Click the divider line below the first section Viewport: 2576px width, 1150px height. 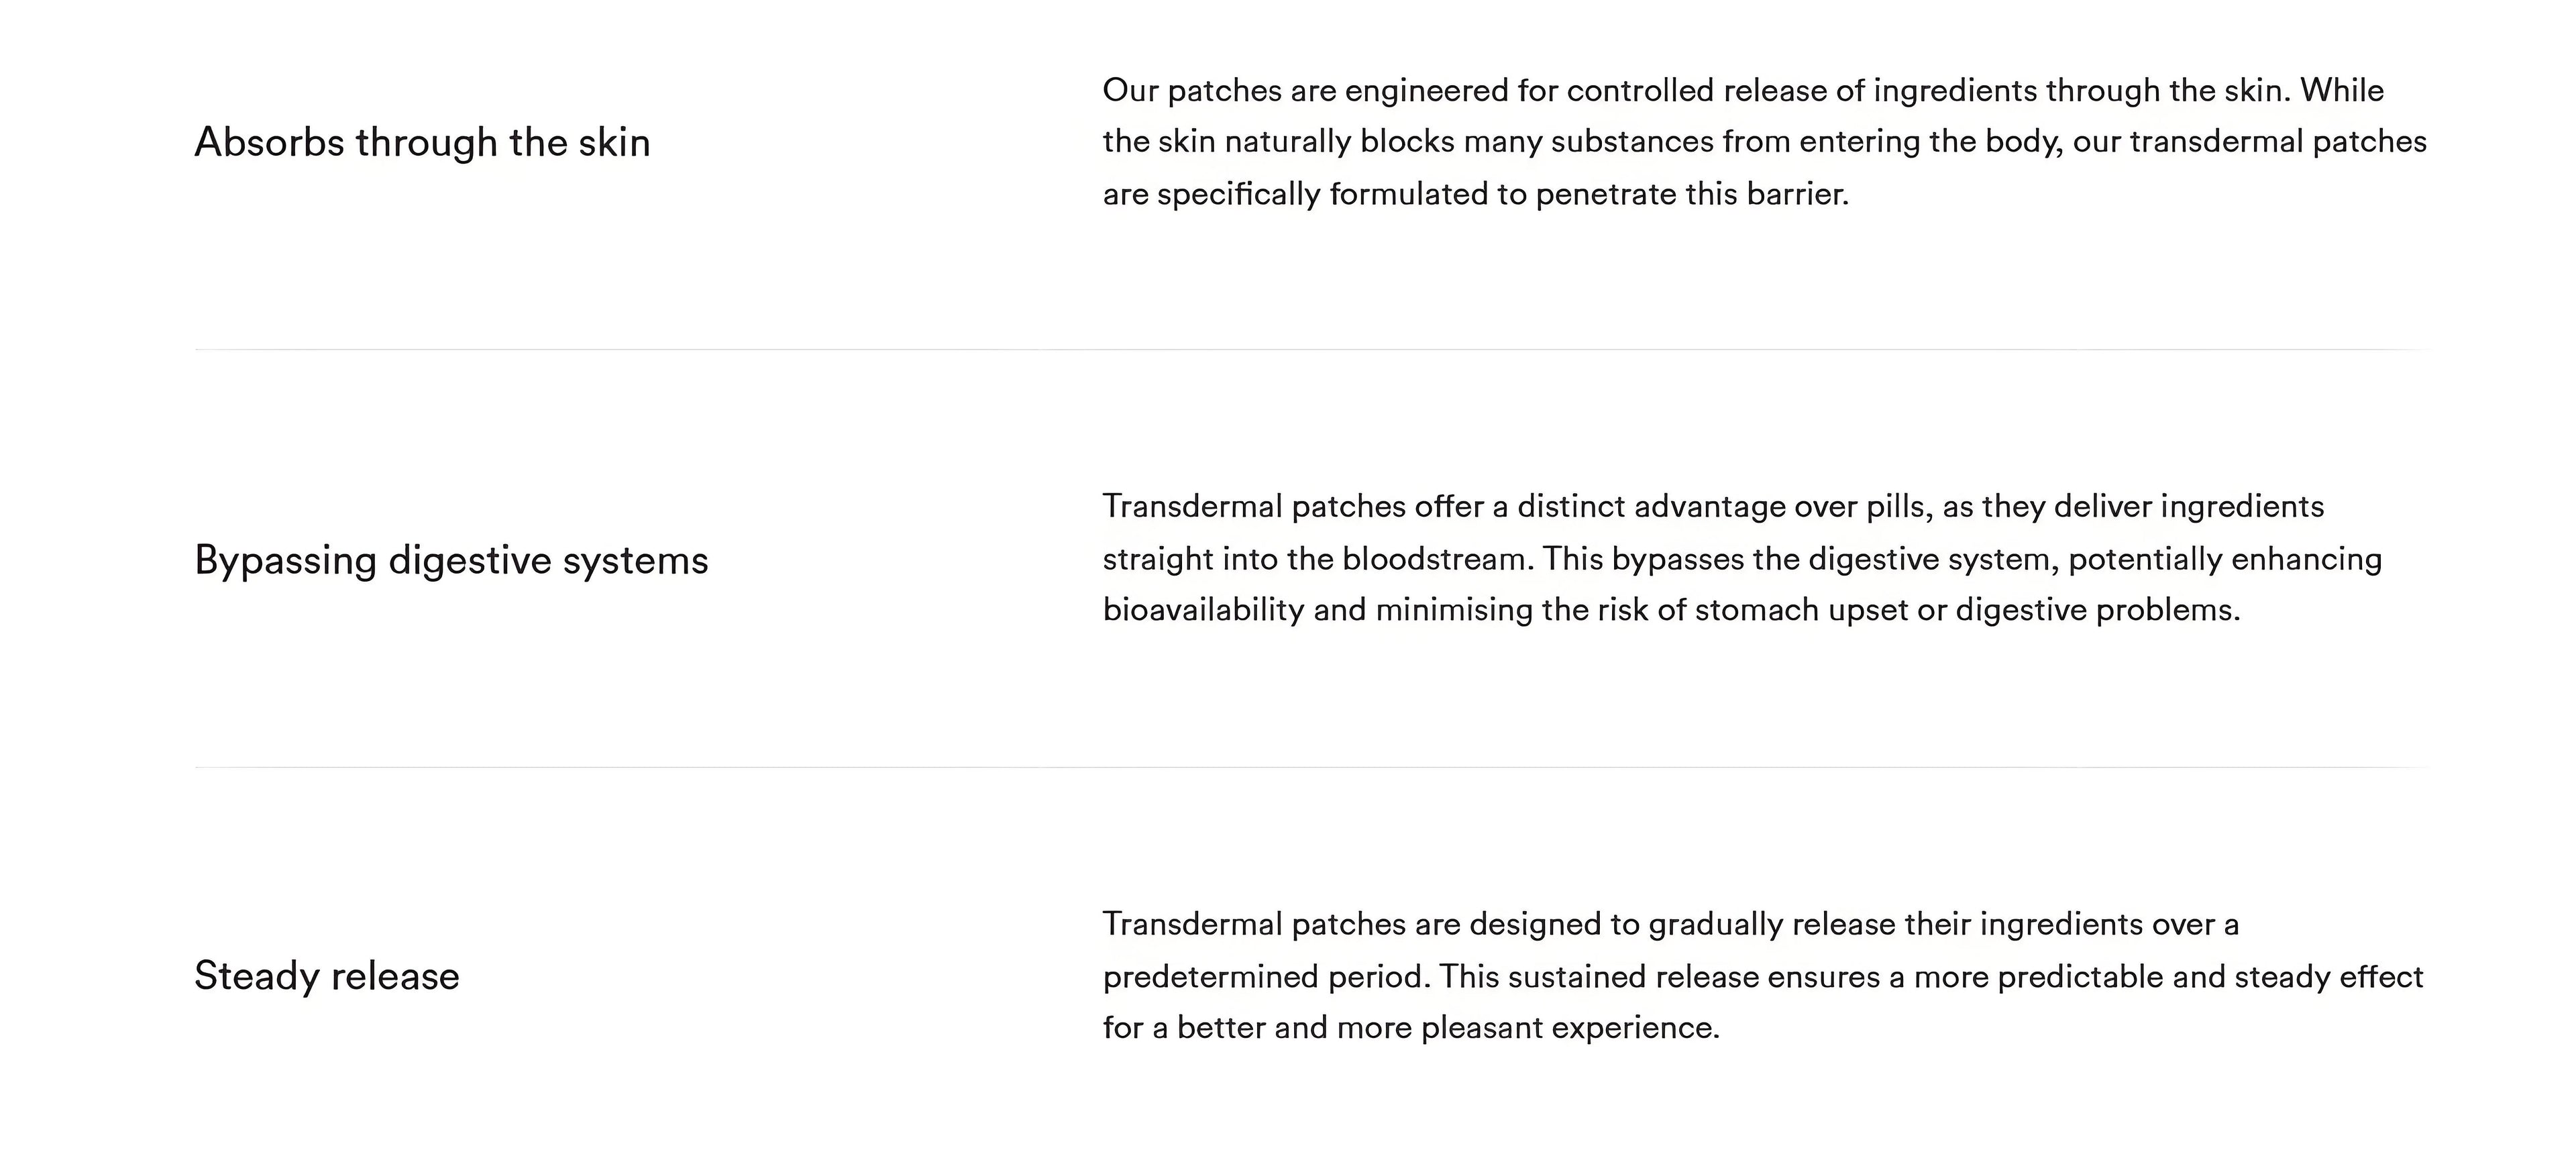coord(1310,350)
